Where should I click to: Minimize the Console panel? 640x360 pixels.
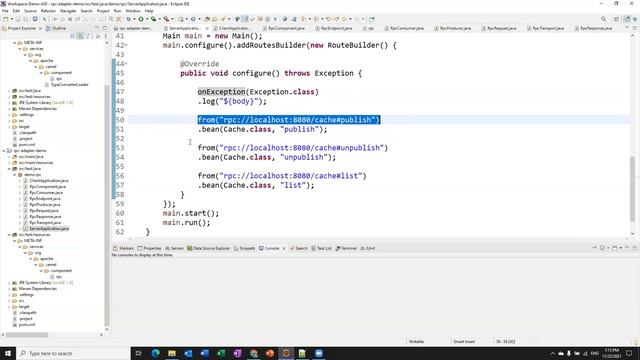[627, 248]
